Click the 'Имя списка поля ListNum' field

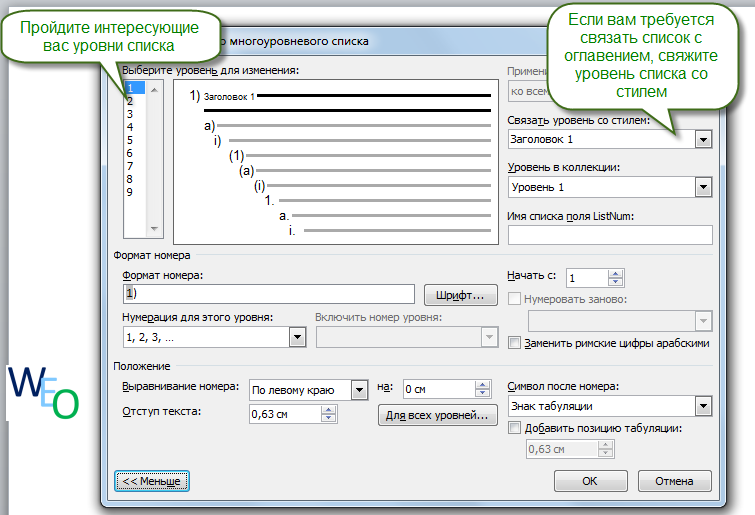609,235
